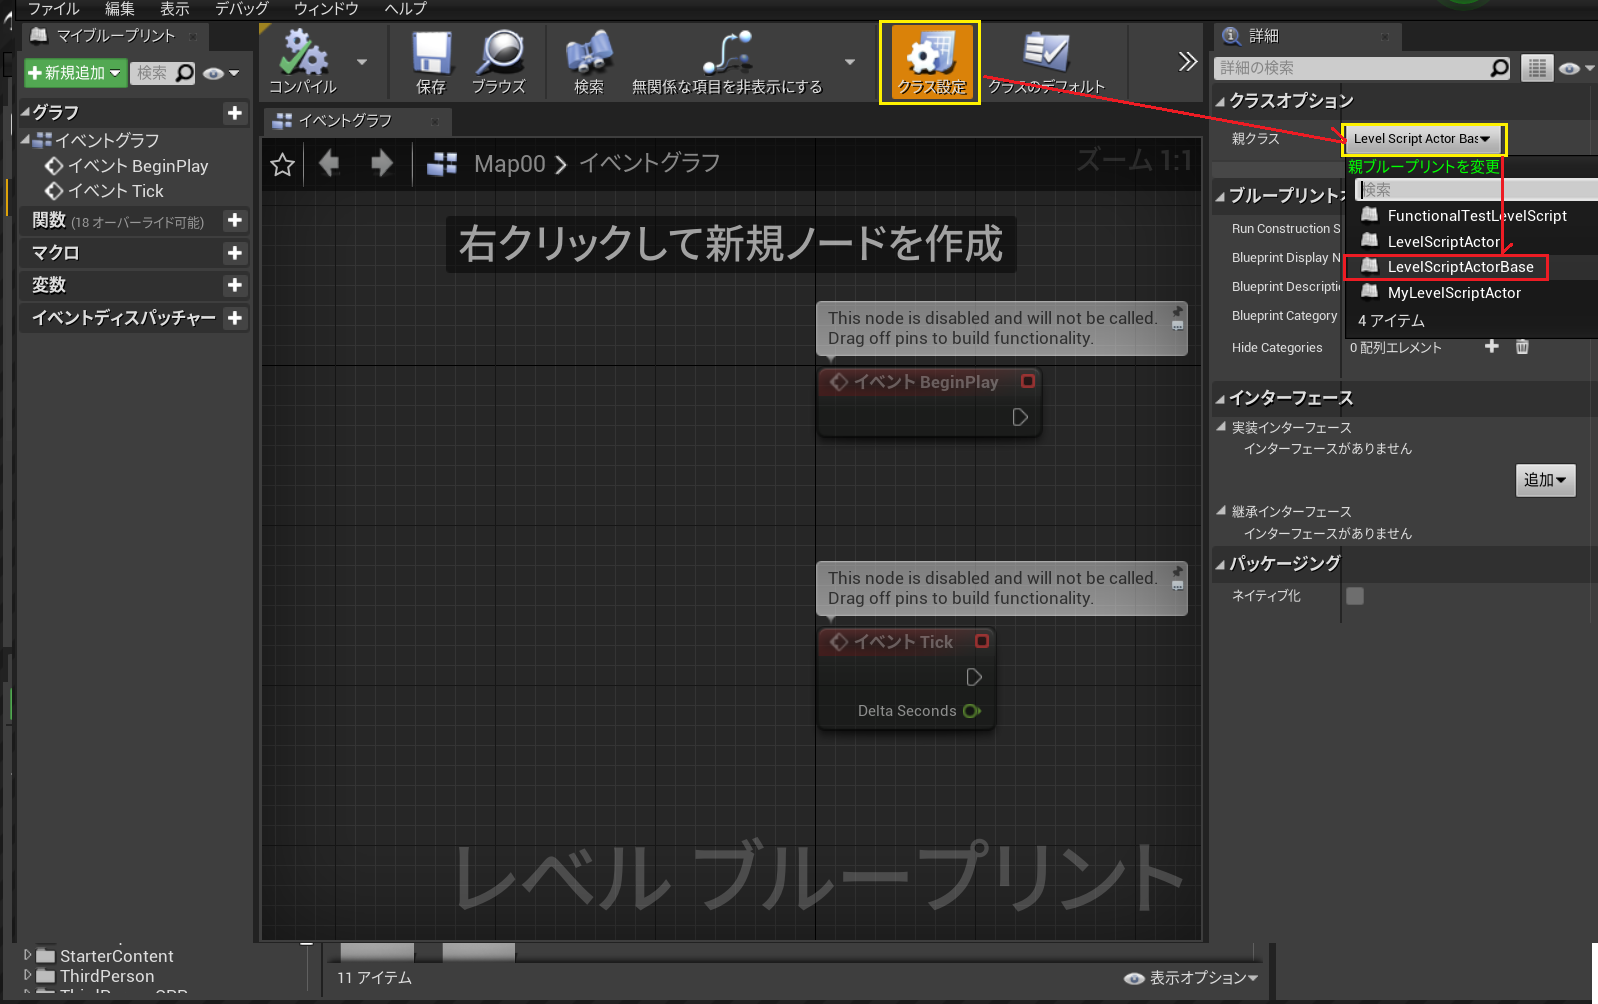Add new variable with plus icon
Viewport: 1598px width, 1004px height.
tap(235, 285)
